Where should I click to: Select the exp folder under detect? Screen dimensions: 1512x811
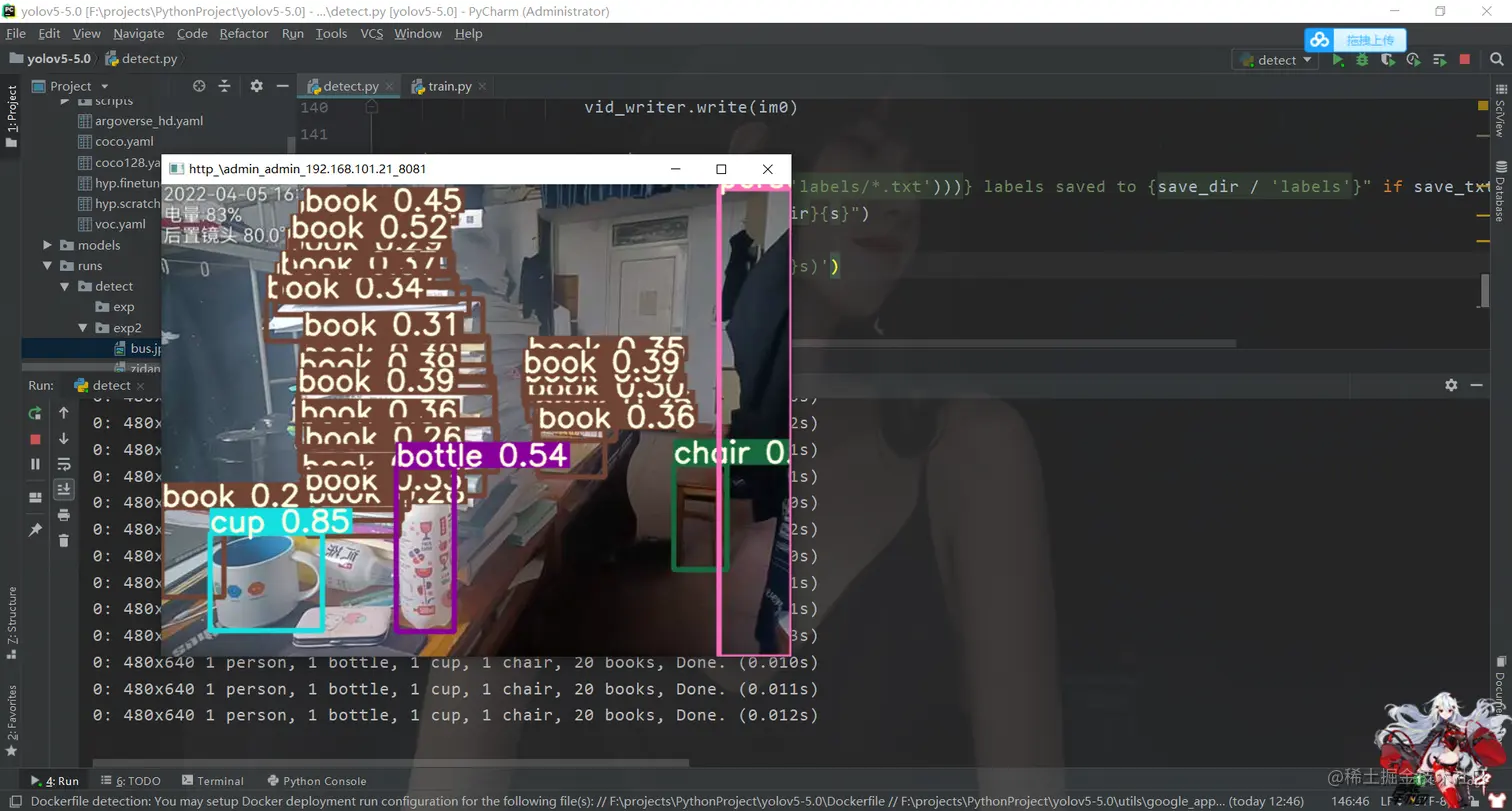point(115,307)
